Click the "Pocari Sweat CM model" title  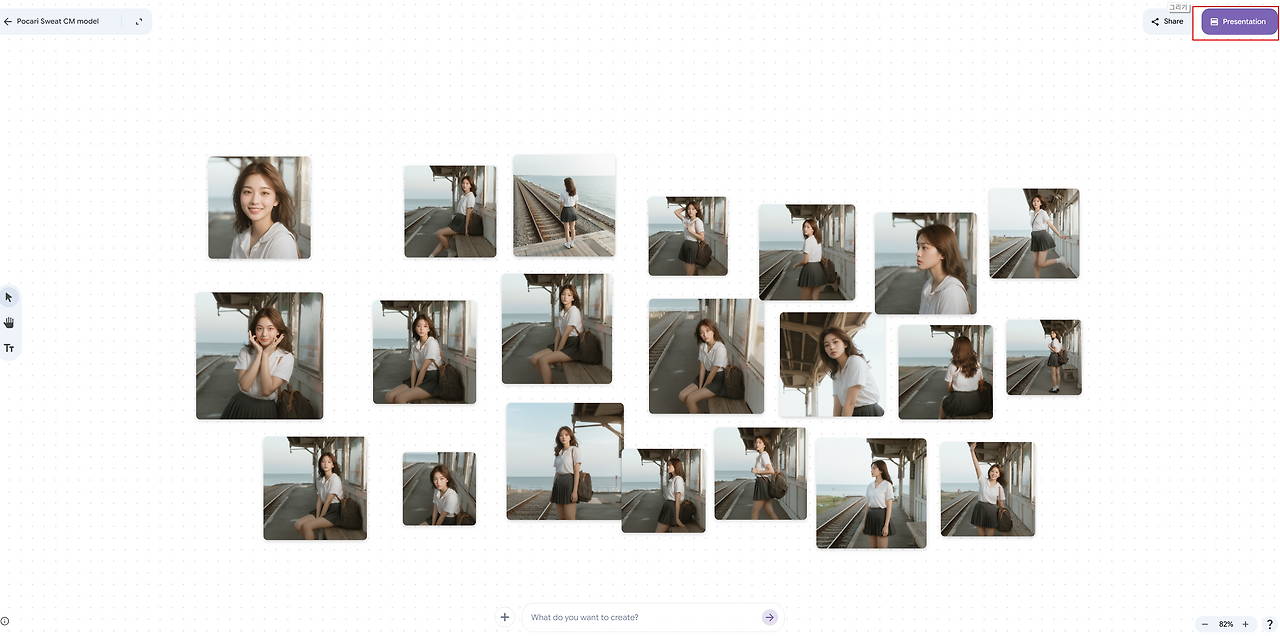click(58, 21)
